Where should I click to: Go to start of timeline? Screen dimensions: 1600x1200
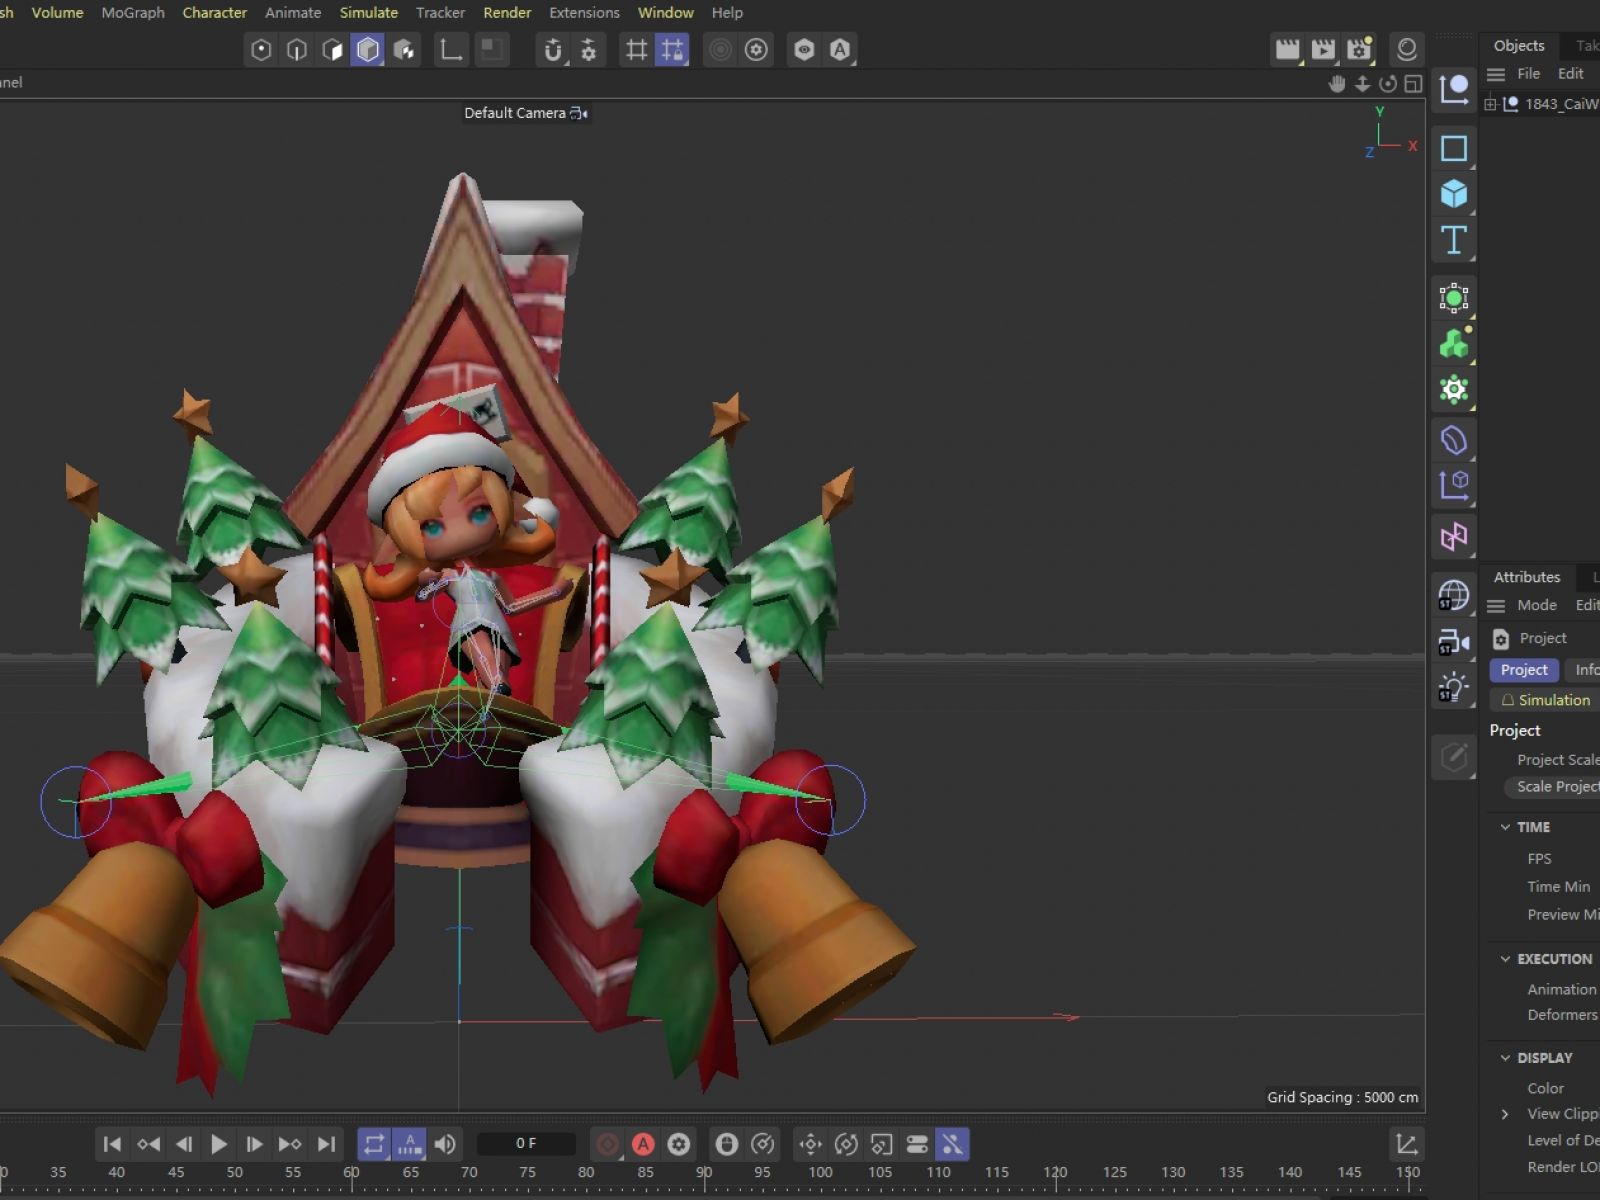click(x=112, y=1144)
